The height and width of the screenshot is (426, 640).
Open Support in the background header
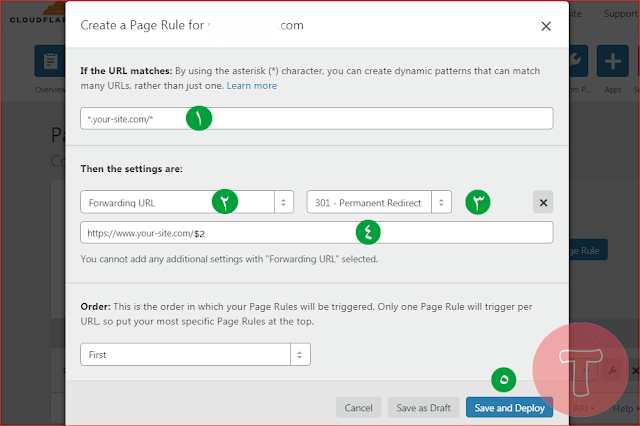pos(621,13)
